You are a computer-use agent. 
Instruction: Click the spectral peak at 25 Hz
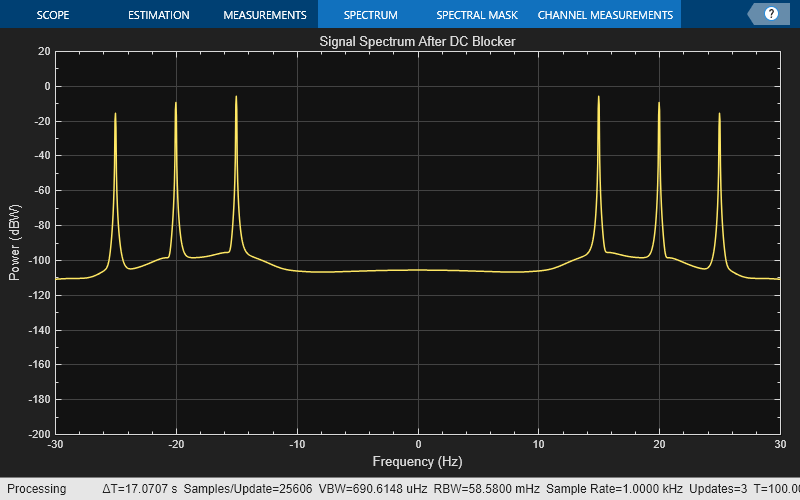click(719, 114)
